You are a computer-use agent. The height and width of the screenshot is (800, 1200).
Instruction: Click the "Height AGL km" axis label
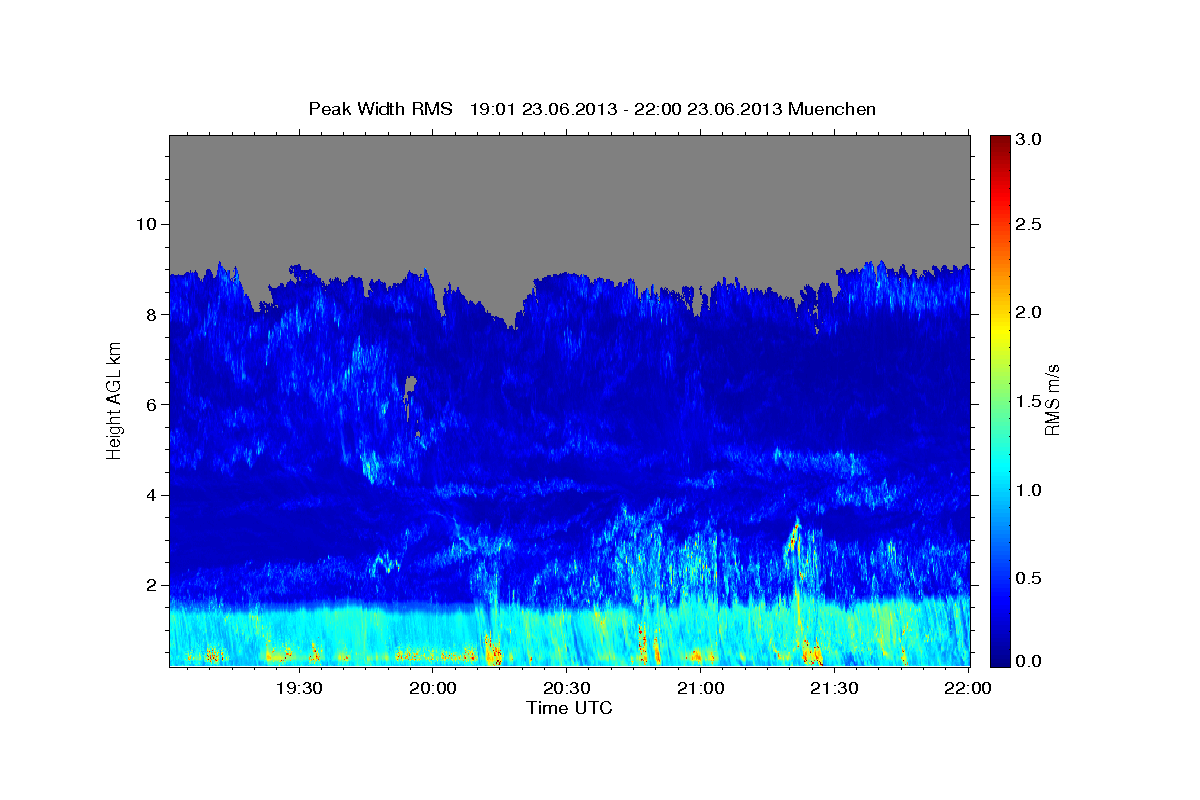pos(115,400)
